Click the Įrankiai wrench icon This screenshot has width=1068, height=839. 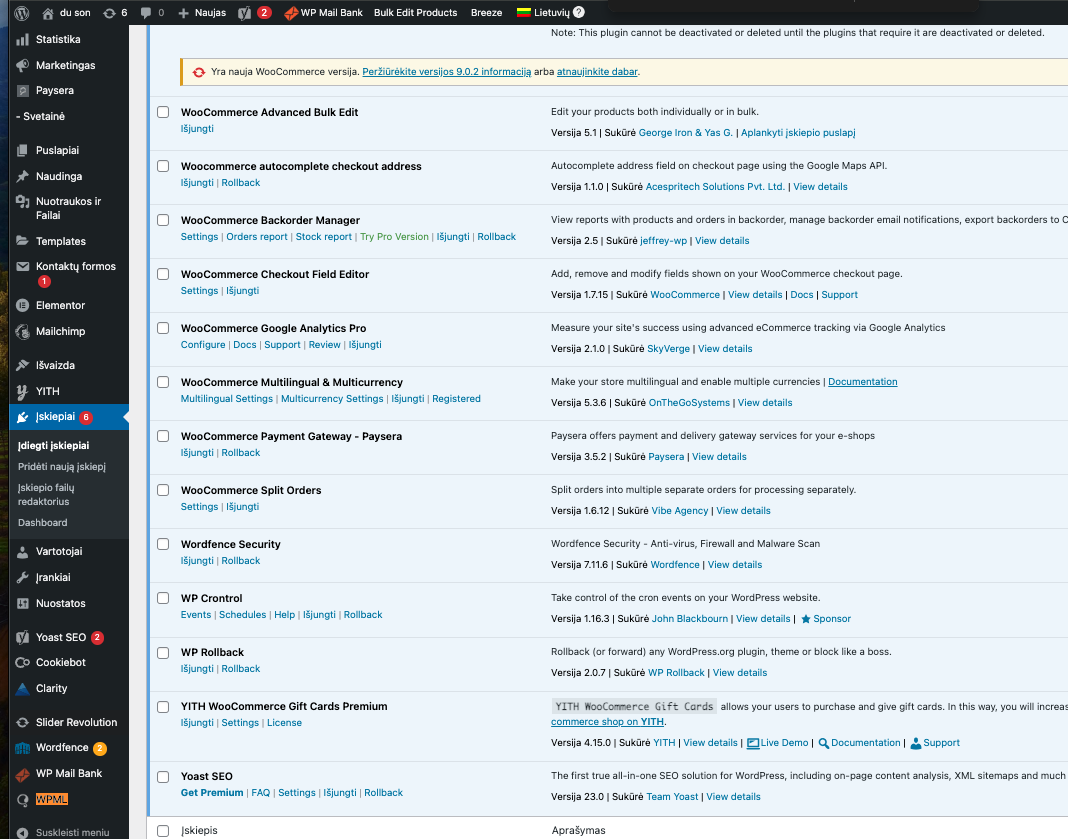pyautogui.click(x=22, y=577)
